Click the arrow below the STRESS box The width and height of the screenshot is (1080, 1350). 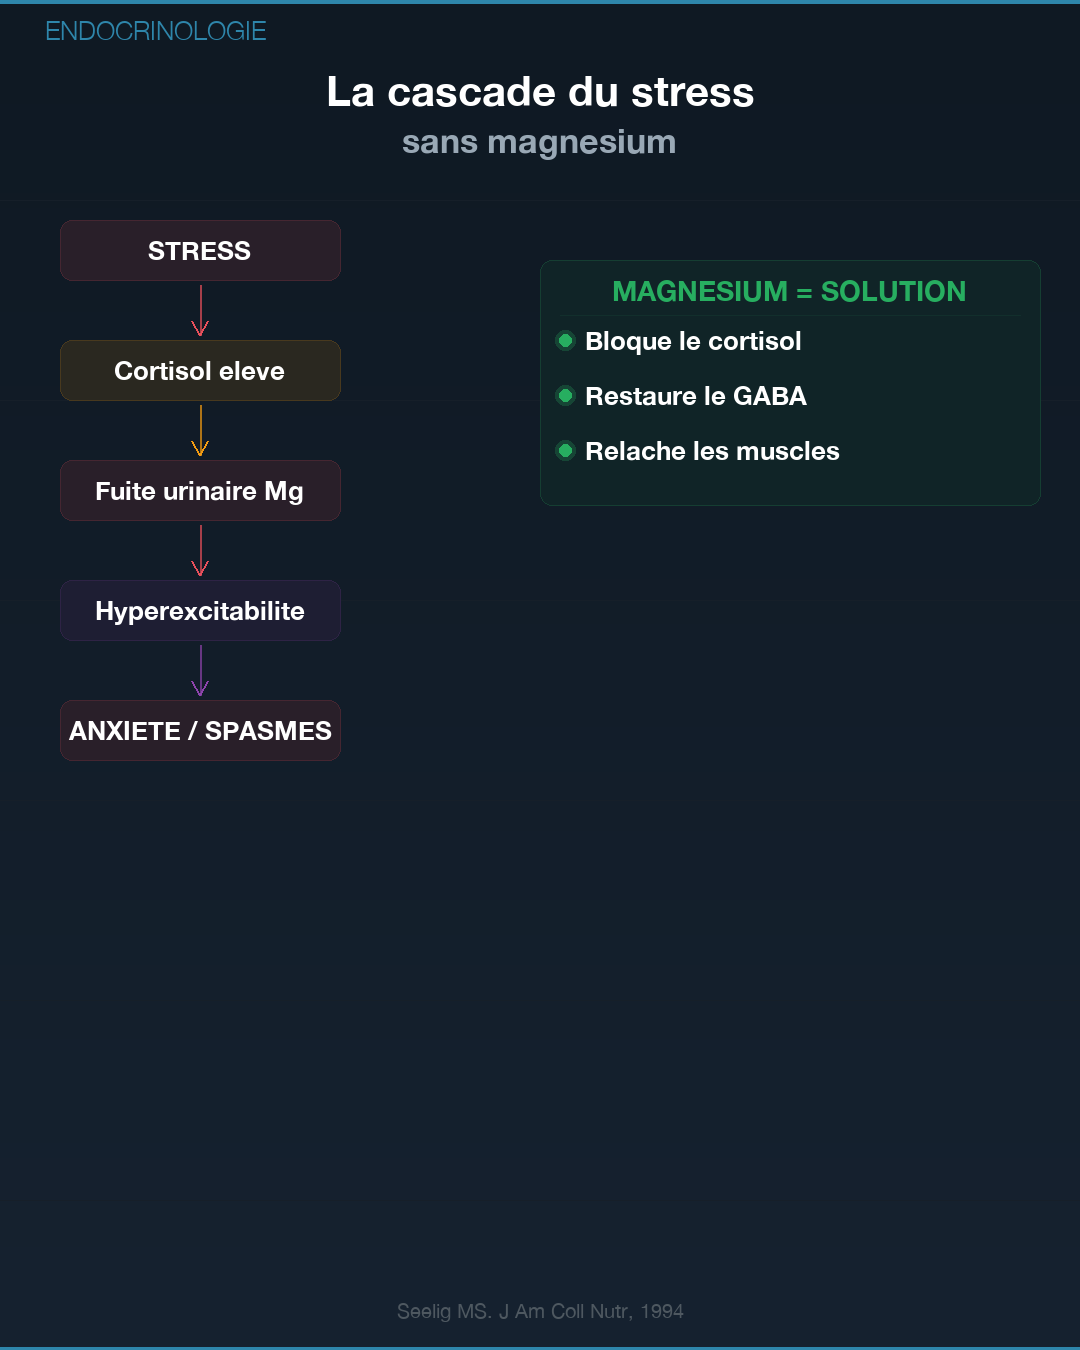tap(200, 310)
